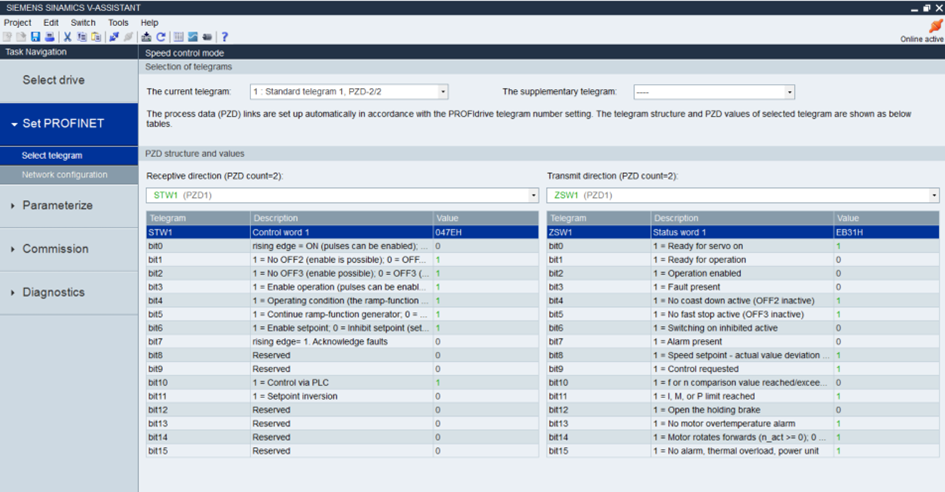The height and width of the screenshot is (492, 945).
Task: Select 'rising edge = ON' bit0 description
Action: tap(342, 246)
